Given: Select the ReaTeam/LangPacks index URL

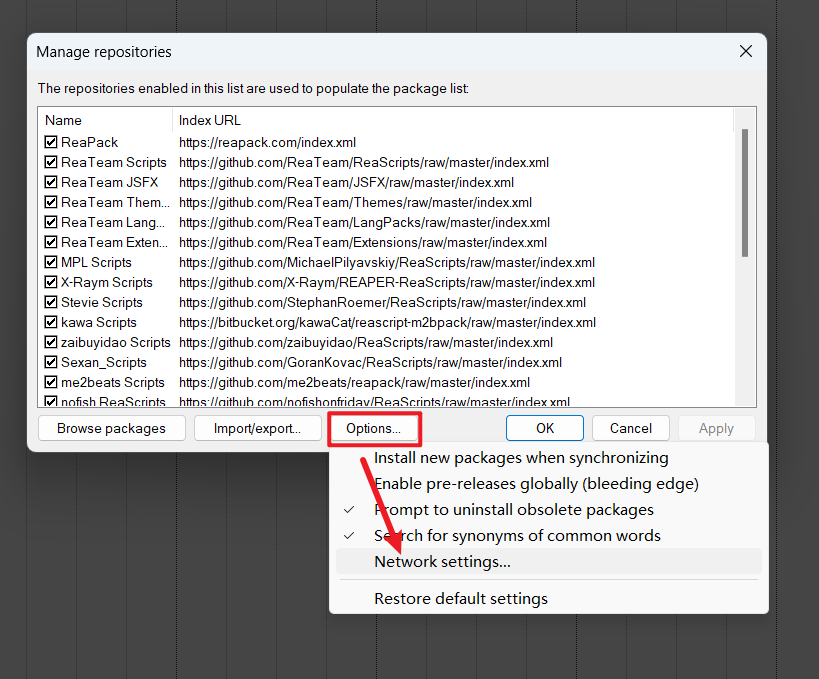Looking at the screenshot, I should [x=365, y=222].
